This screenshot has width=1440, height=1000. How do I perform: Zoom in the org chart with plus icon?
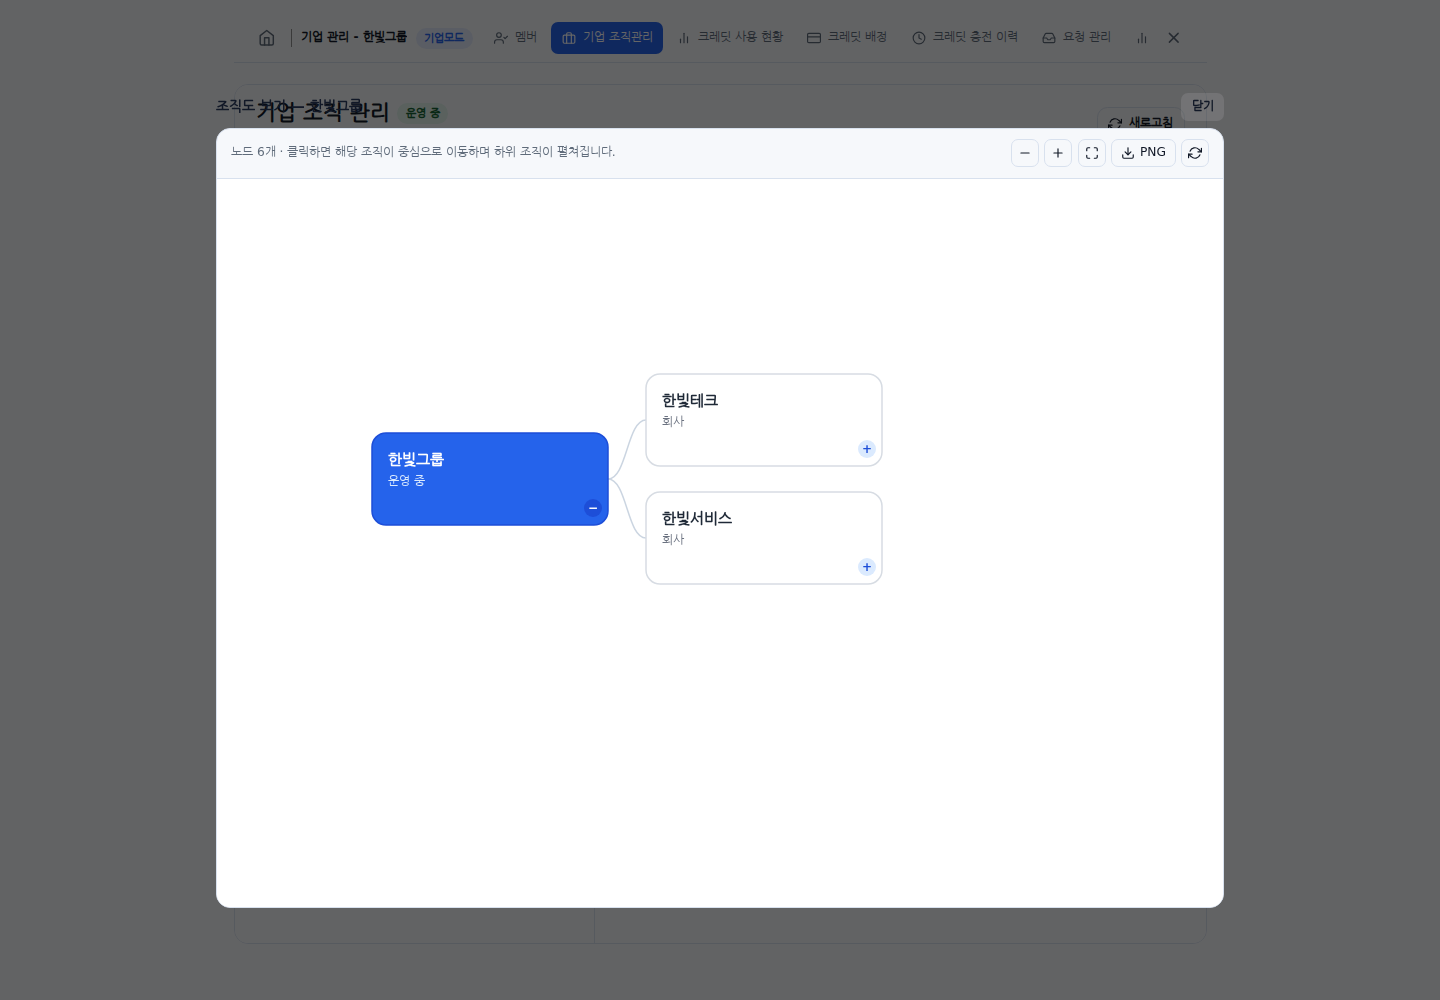[x=1058, y=153]
